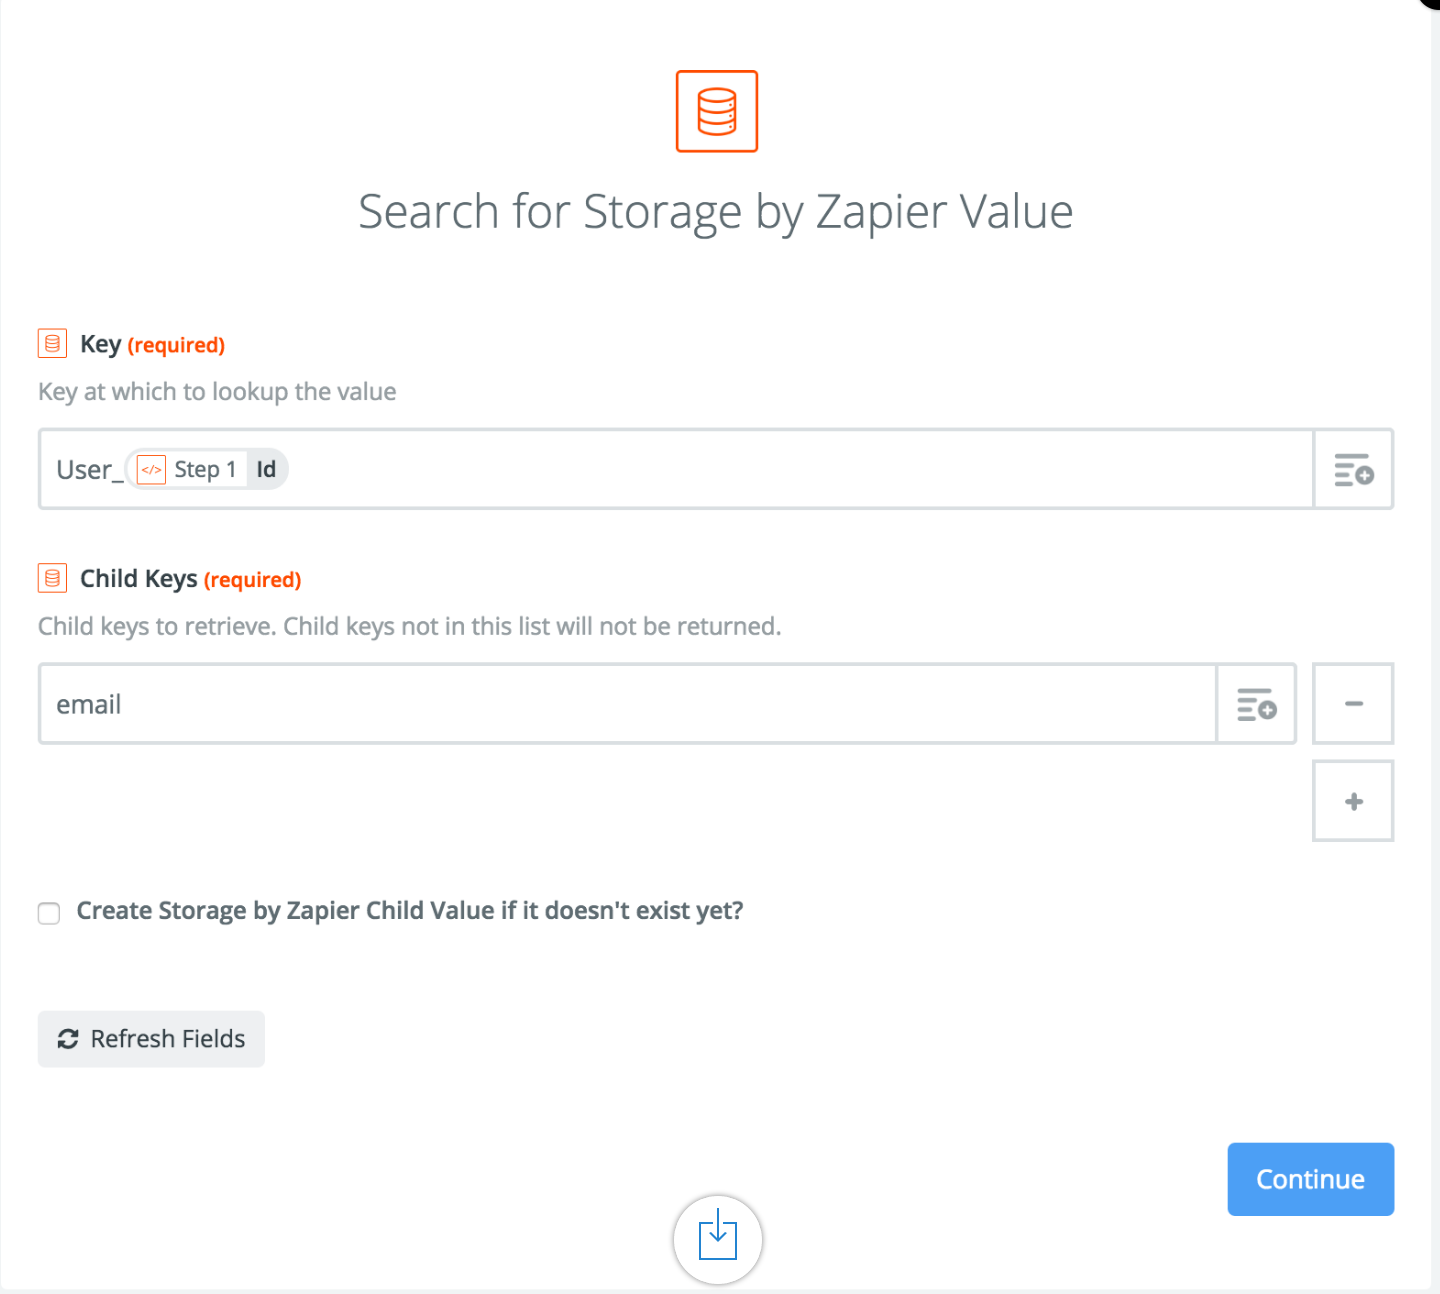Viewport: 1440px width, 1294px height.
Task: Click the 'Key (required)' label
Action: coord(152,344)
